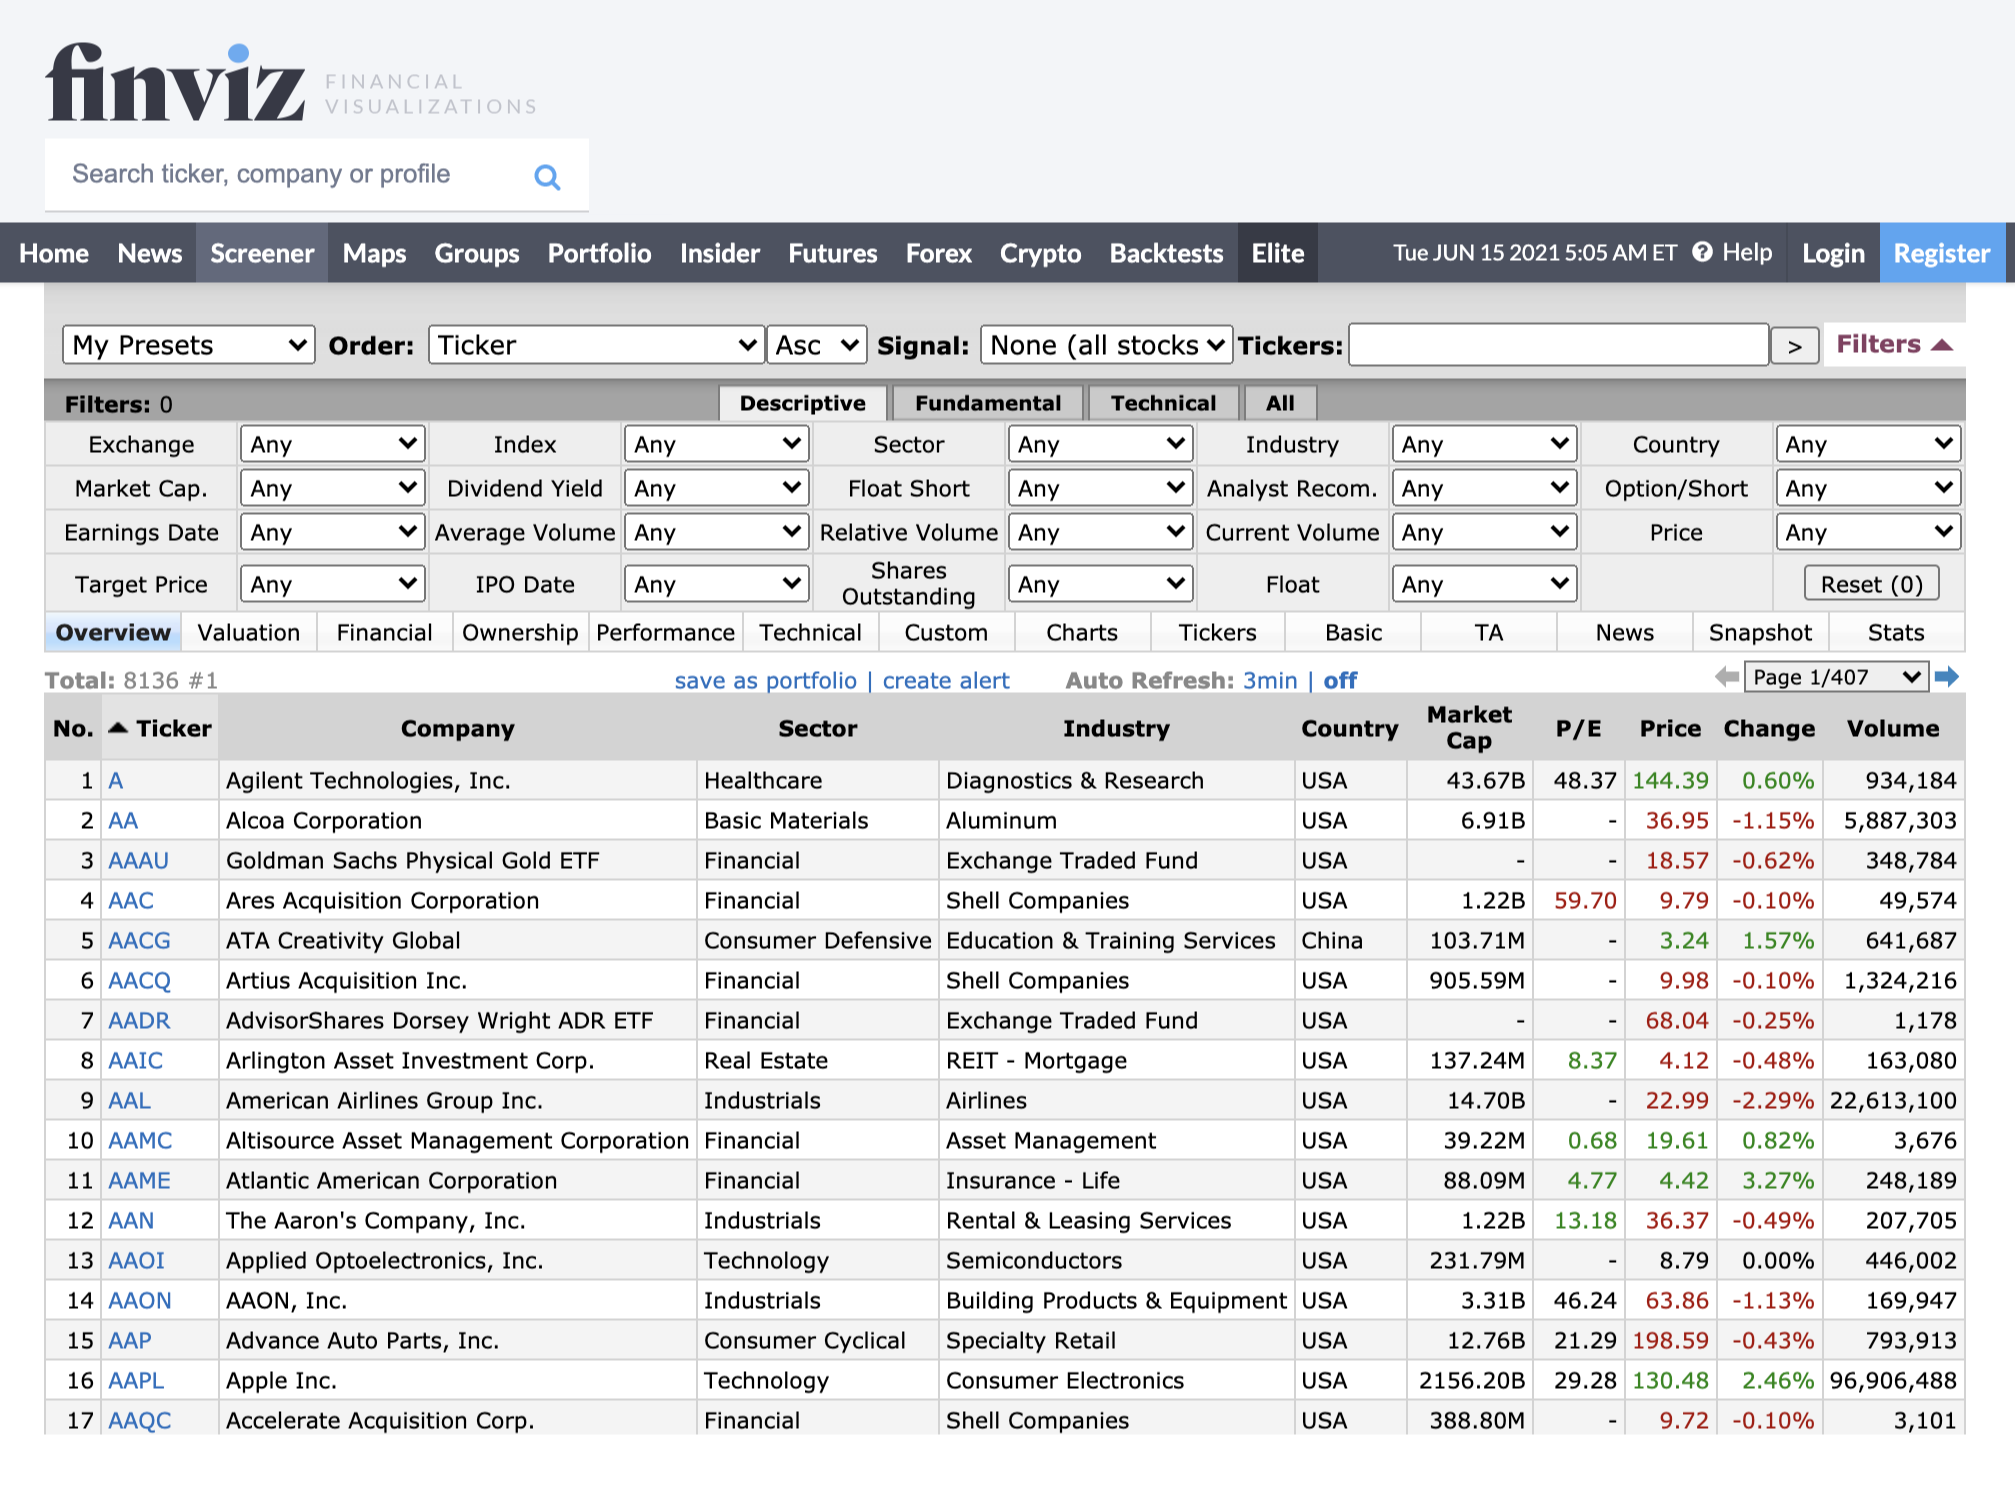Image resolution: width=2015 pixels, height=1494 pixels.
Task: Open the Help question mark icon
Action: coord(1702,252)
